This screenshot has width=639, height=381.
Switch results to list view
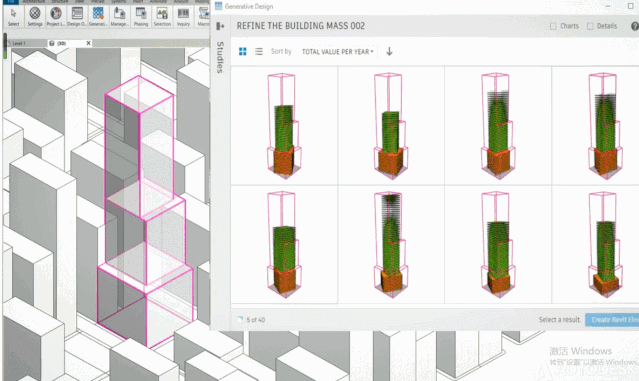[259, 51]
